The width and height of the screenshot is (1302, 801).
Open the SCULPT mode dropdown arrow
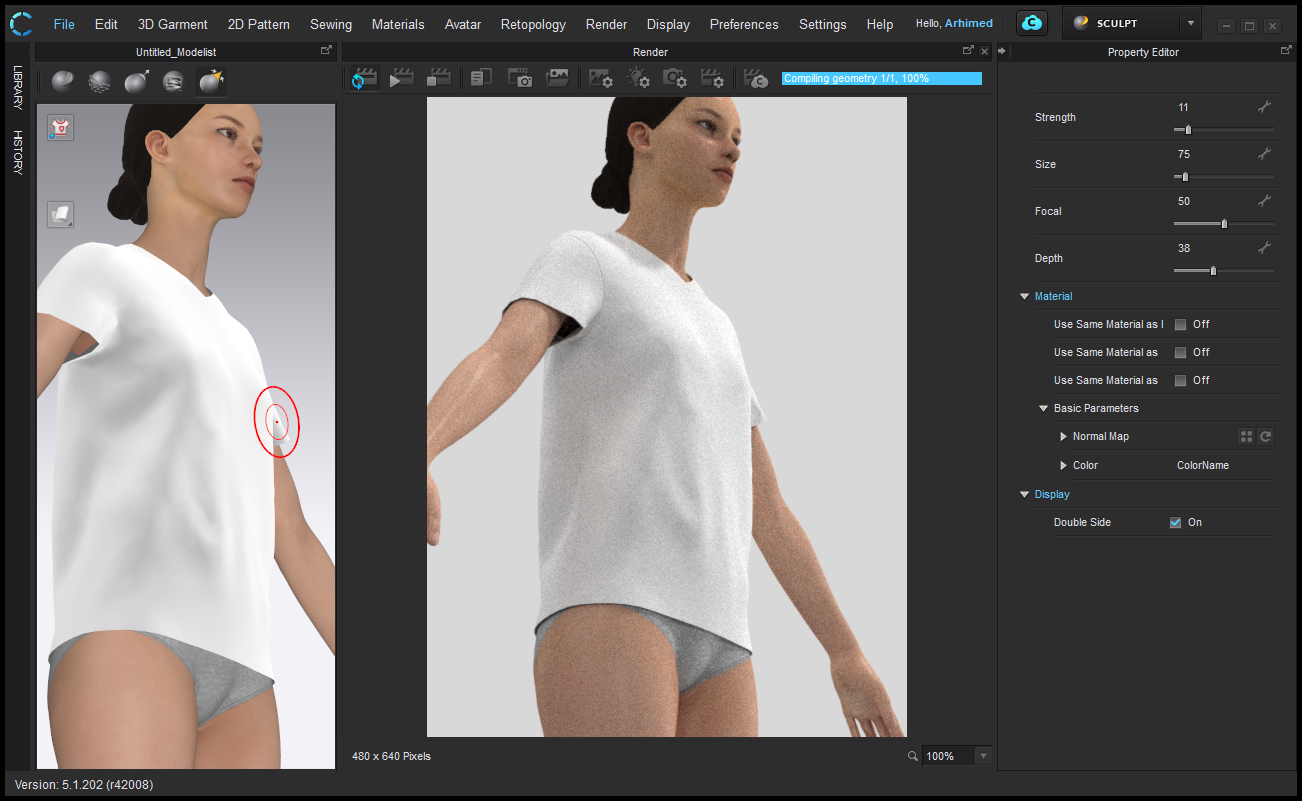pyautogui.click(x=1190, y=24)
